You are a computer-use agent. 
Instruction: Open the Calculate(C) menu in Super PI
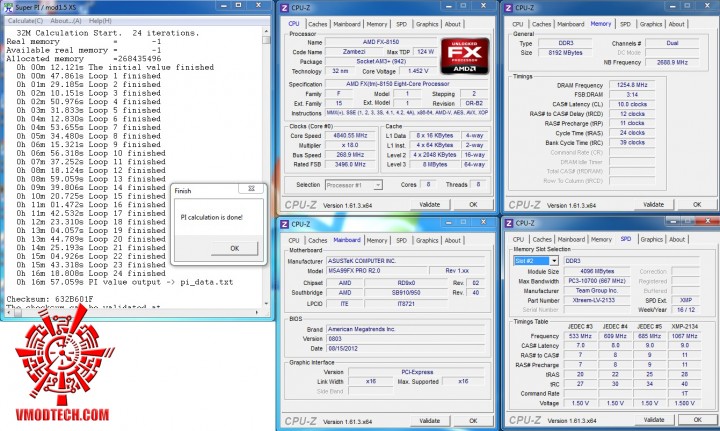[x=25, y=21]
